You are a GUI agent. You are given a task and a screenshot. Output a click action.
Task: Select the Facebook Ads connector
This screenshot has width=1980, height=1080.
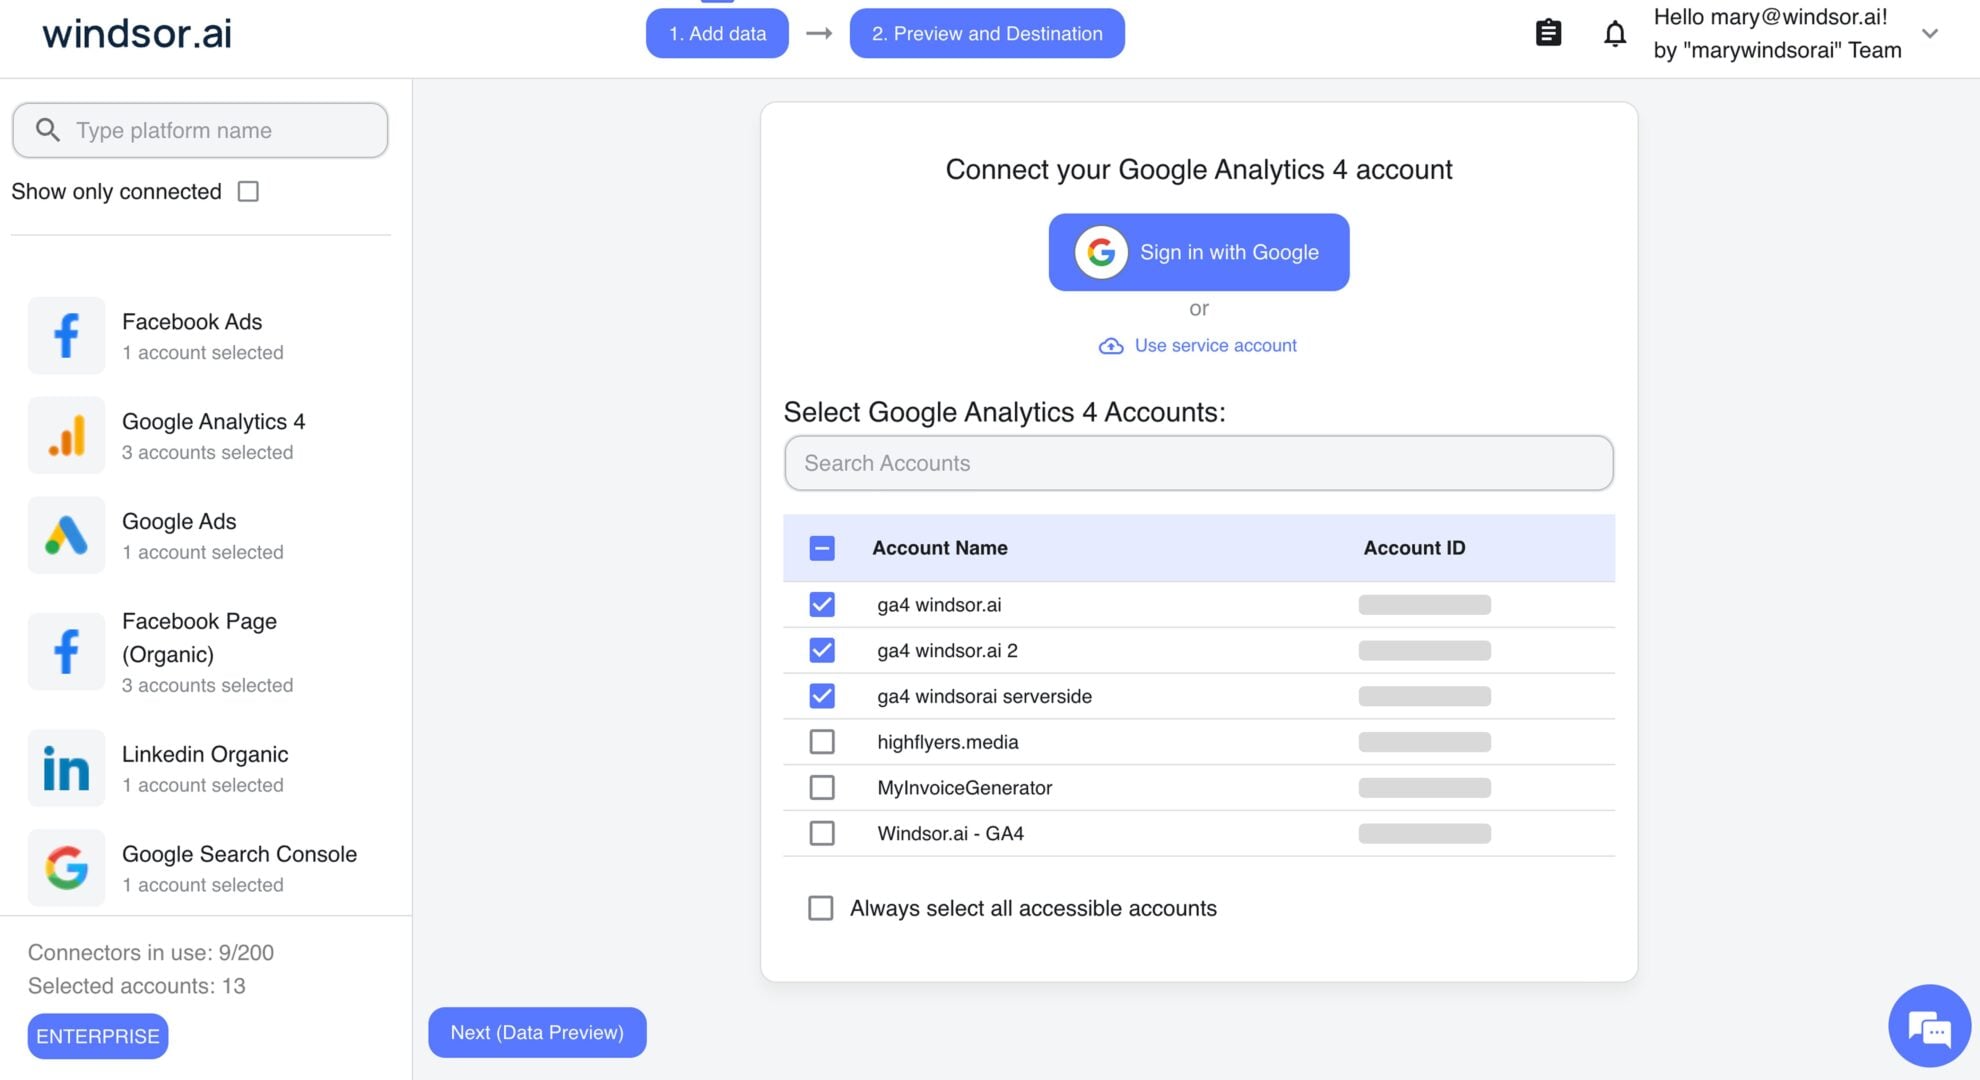tap(190, 335)
